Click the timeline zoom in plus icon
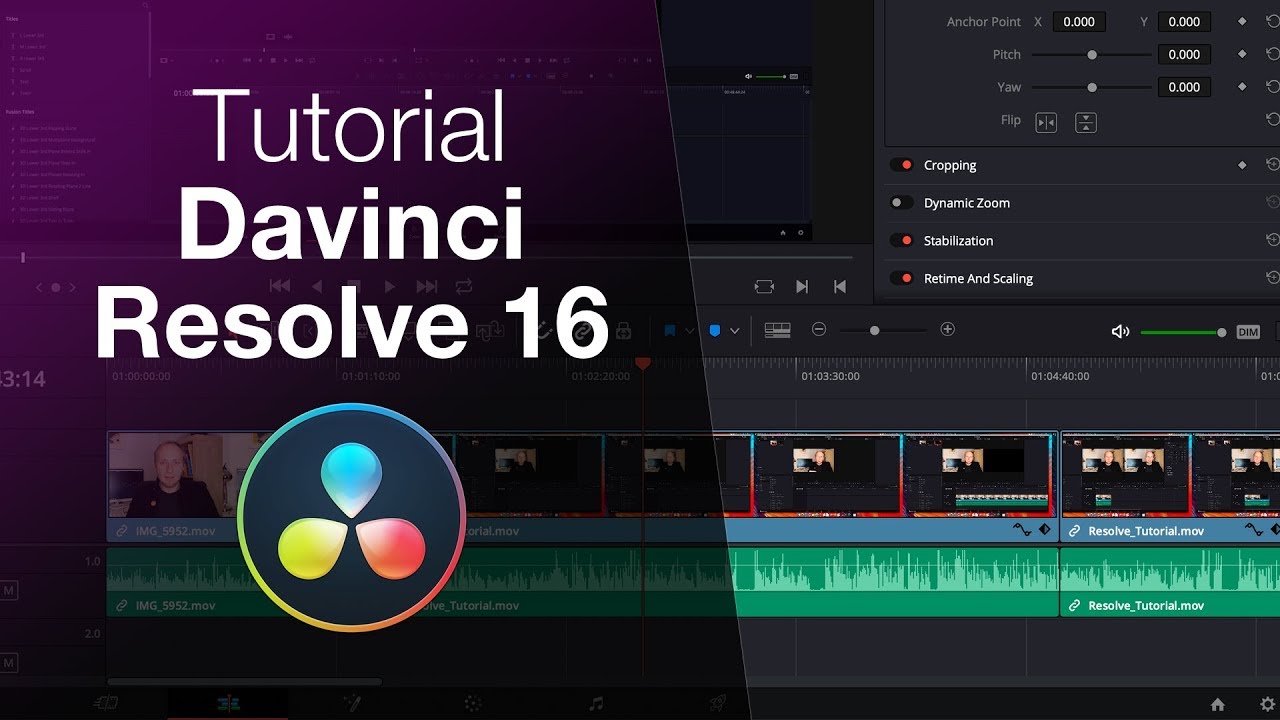 click(x=948, y=329)
